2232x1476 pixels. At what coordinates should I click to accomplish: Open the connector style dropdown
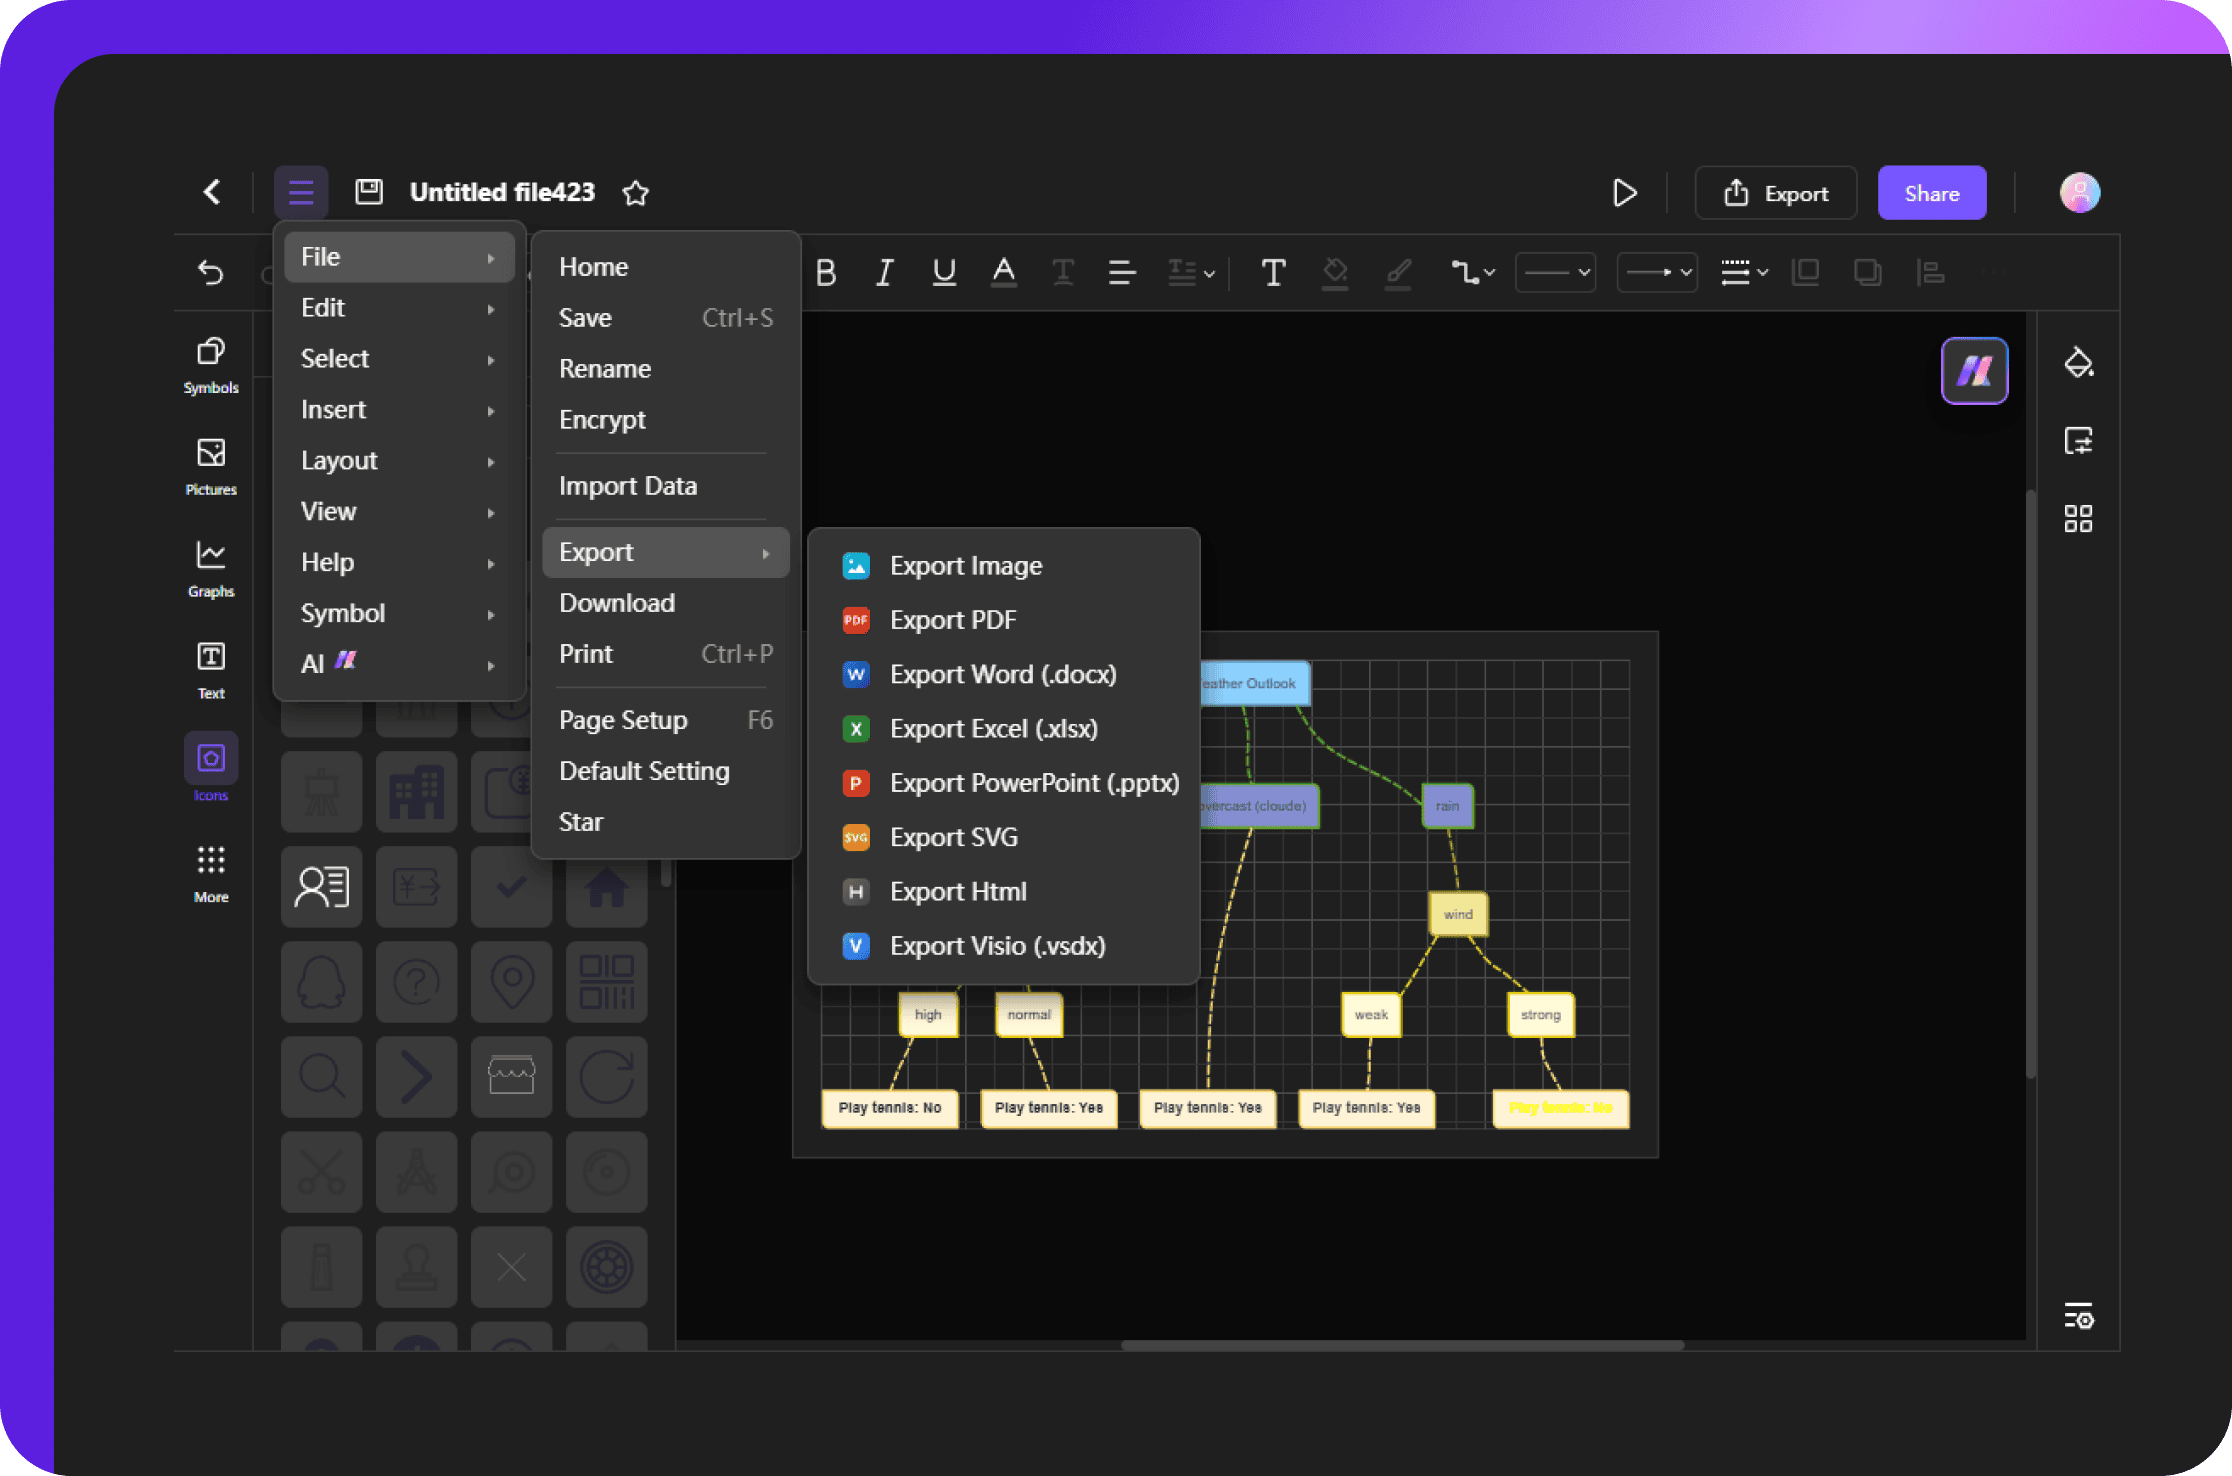pos(1473,272)
